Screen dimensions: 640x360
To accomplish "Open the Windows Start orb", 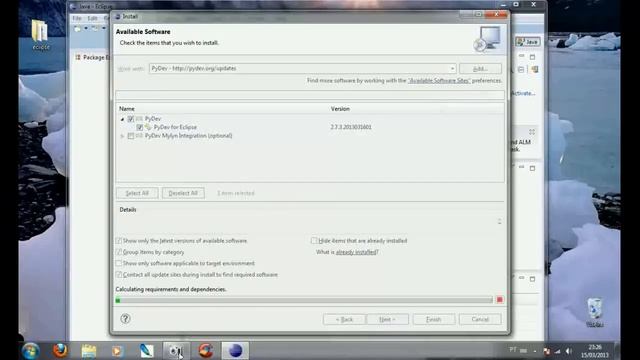I will (x=31, y=351).
